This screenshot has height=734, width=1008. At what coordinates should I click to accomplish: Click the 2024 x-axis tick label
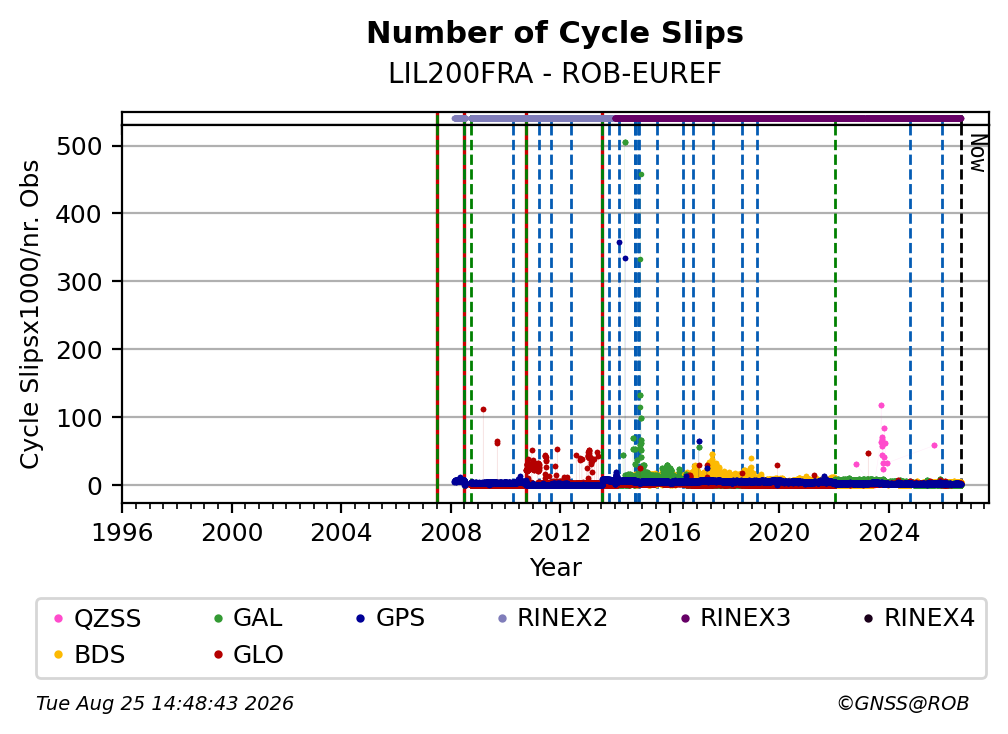888,533
